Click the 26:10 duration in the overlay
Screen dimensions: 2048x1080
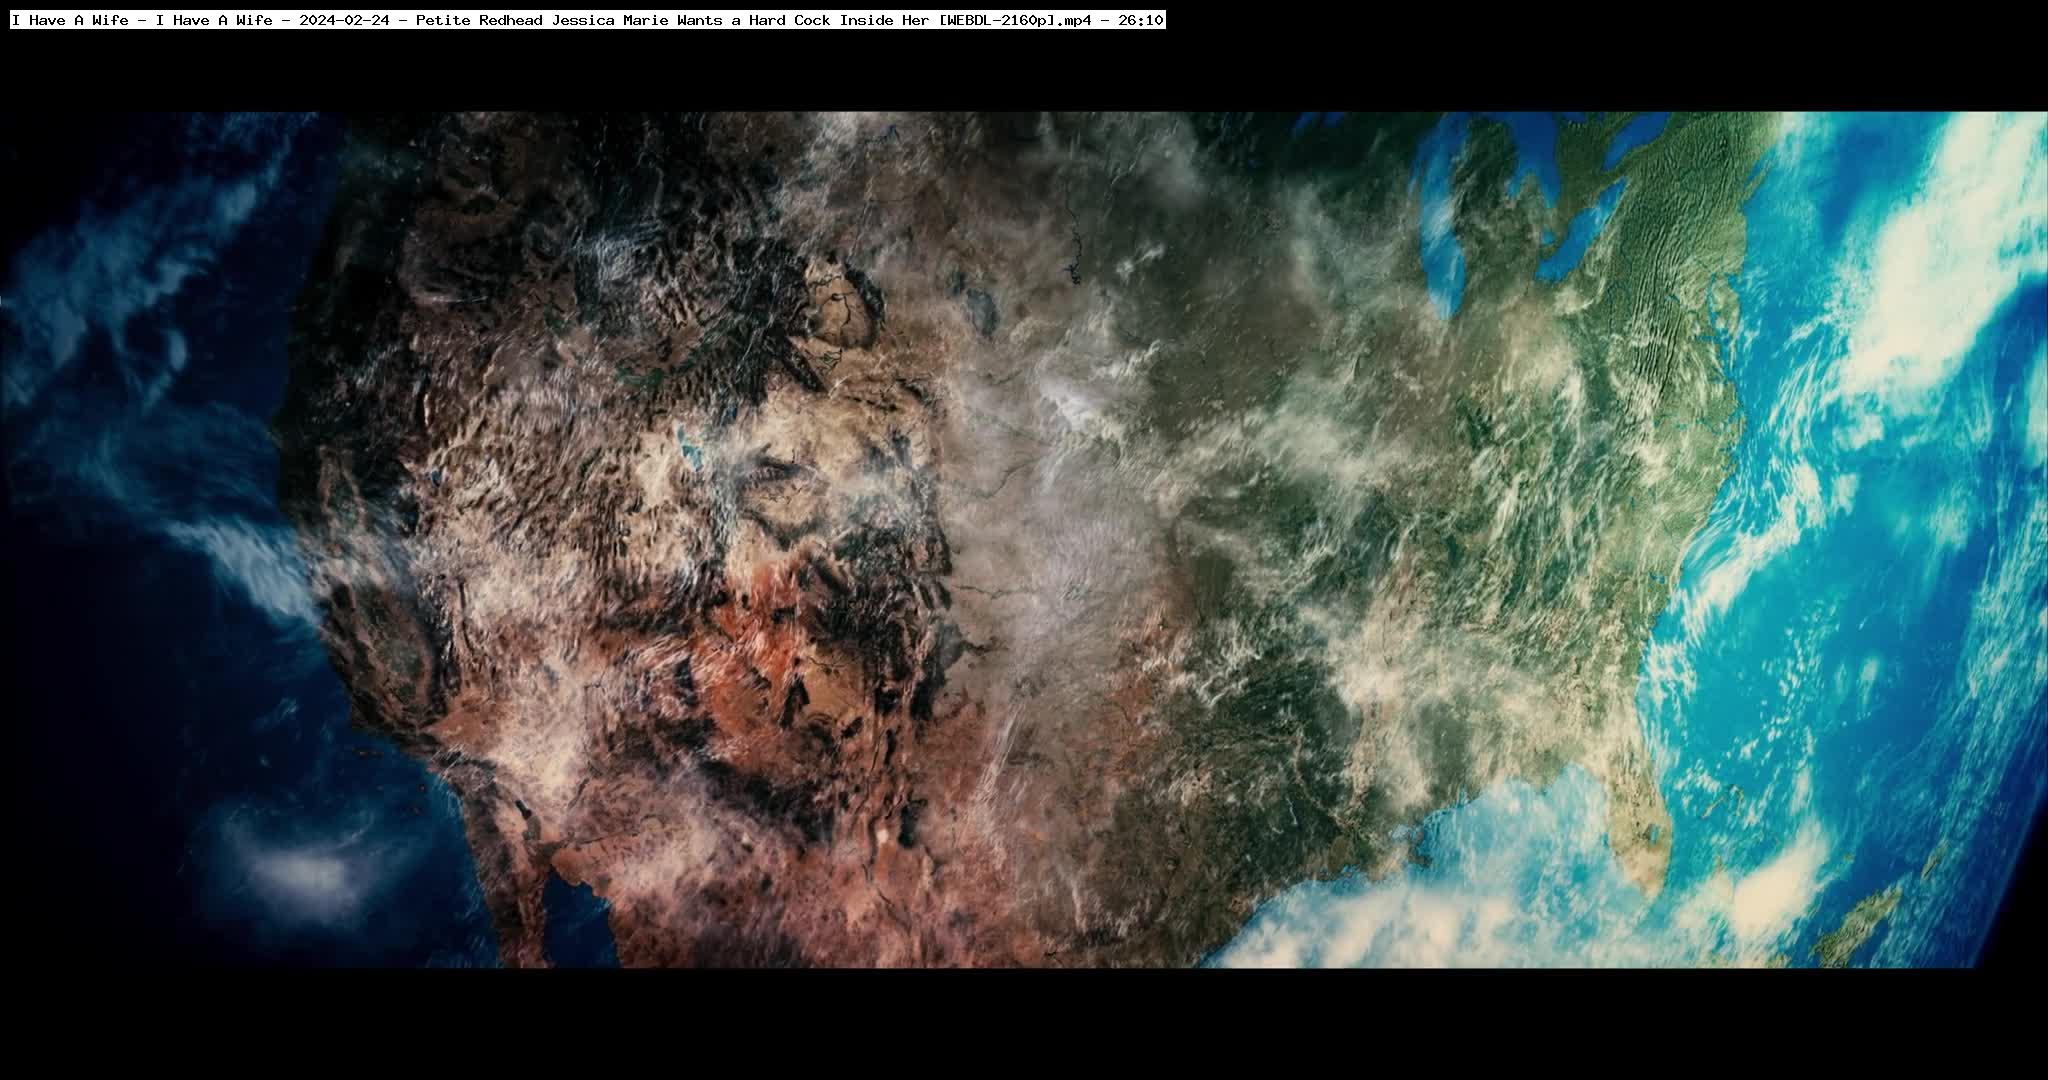[1142, 20]
